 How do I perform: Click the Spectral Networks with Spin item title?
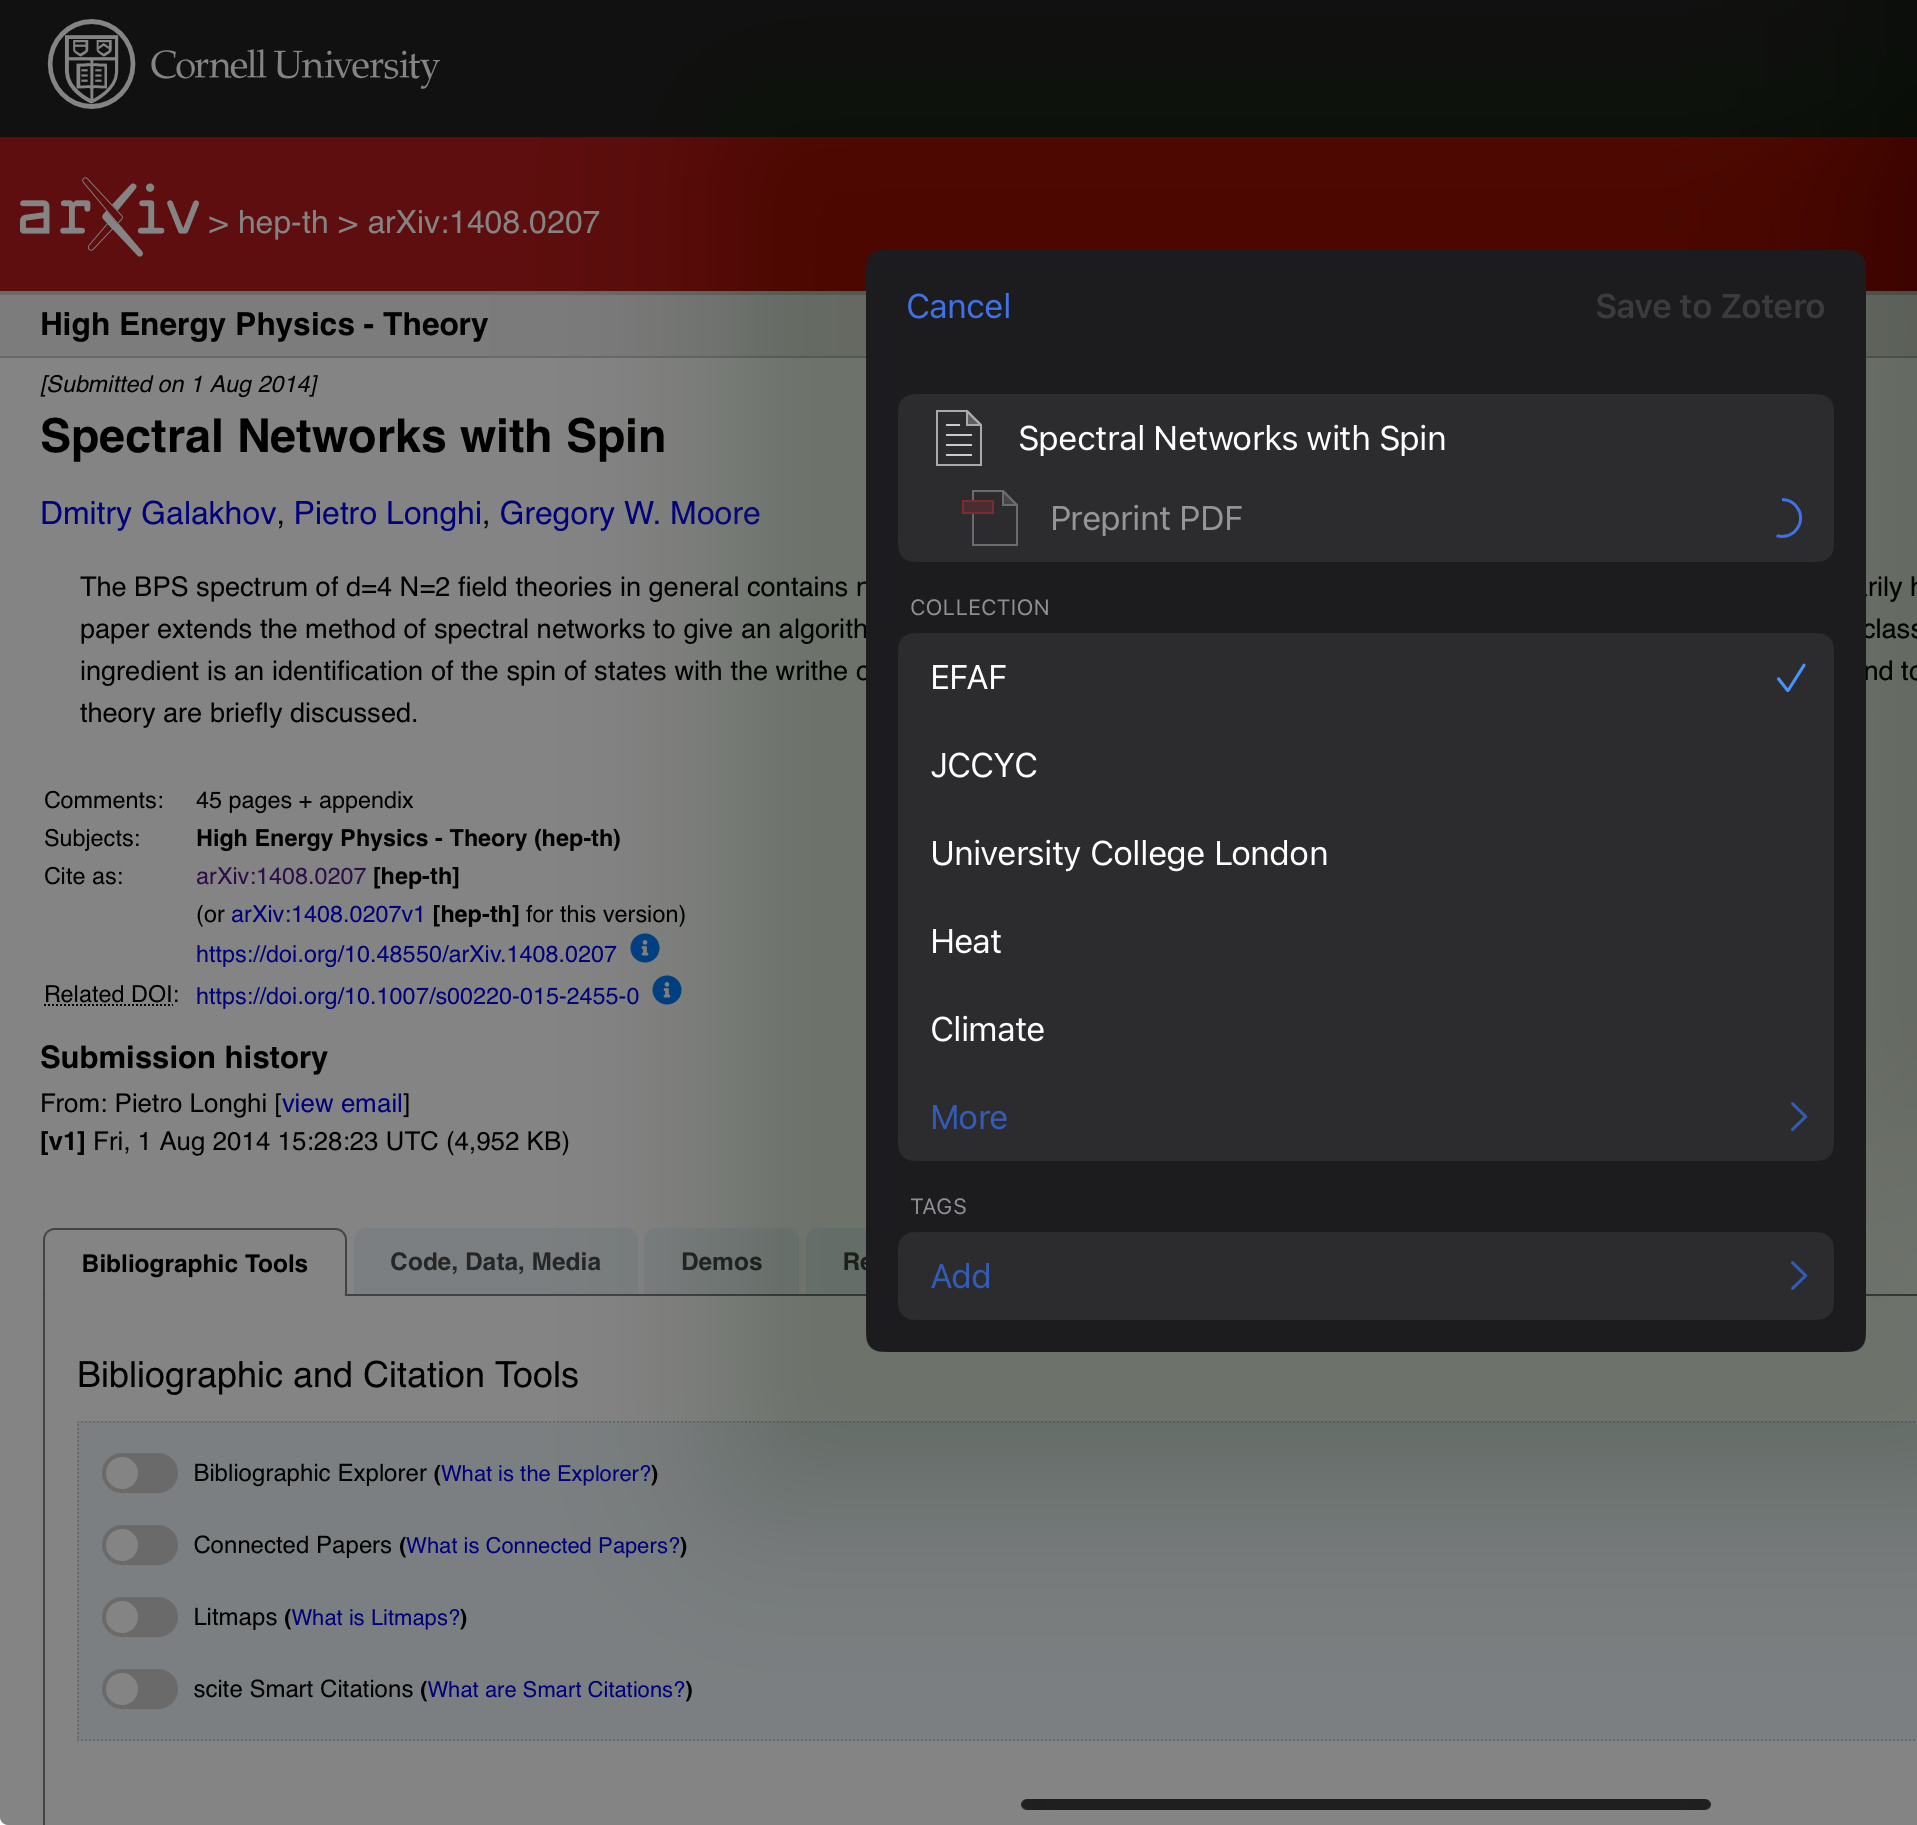[1231, 438]
